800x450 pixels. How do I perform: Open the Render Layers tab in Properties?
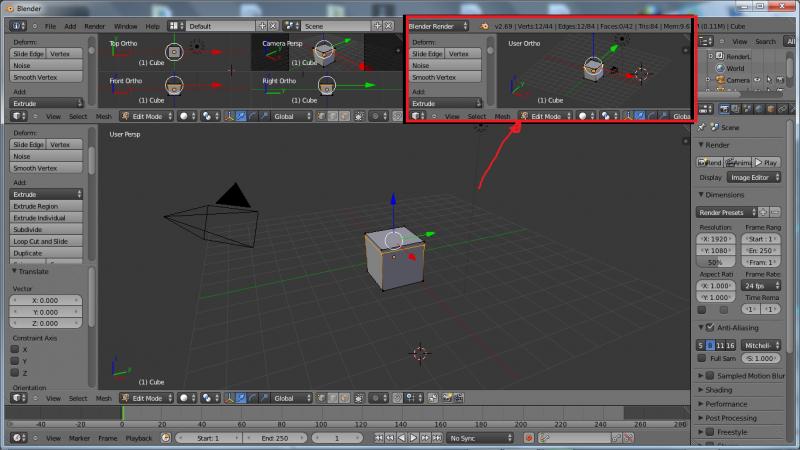pyautogui.click(x=735, y=109)
